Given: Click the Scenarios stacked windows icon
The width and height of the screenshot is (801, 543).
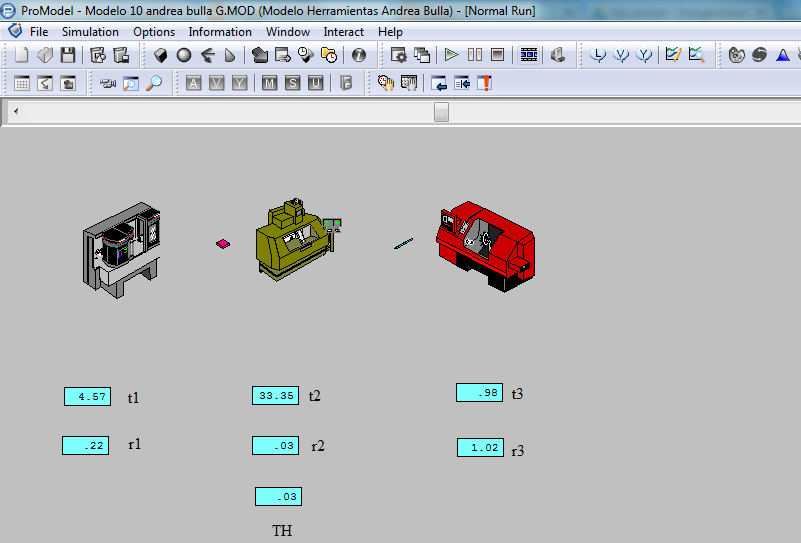Looking at the screenshot, I should 422,55.
